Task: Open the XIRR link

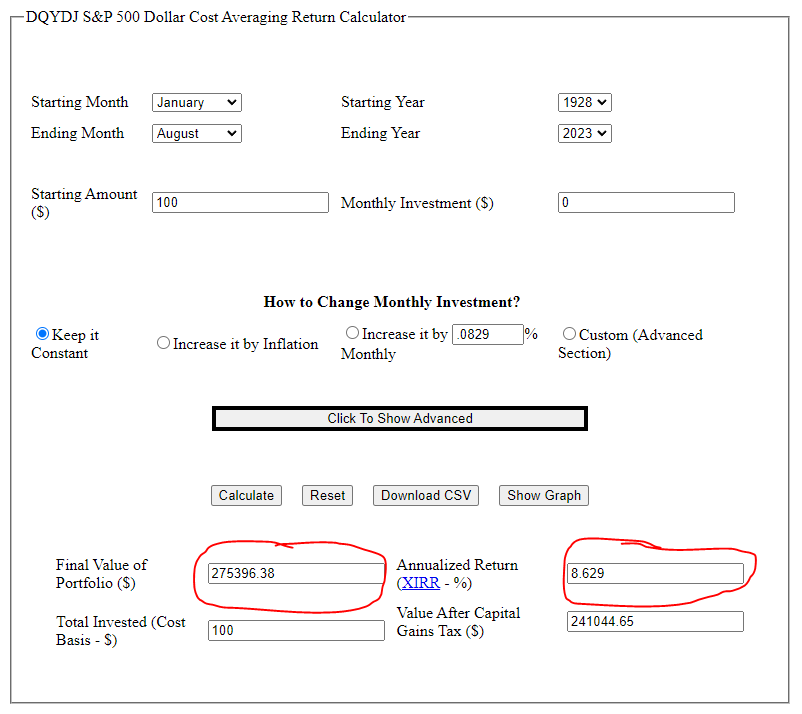Action: 420,583
